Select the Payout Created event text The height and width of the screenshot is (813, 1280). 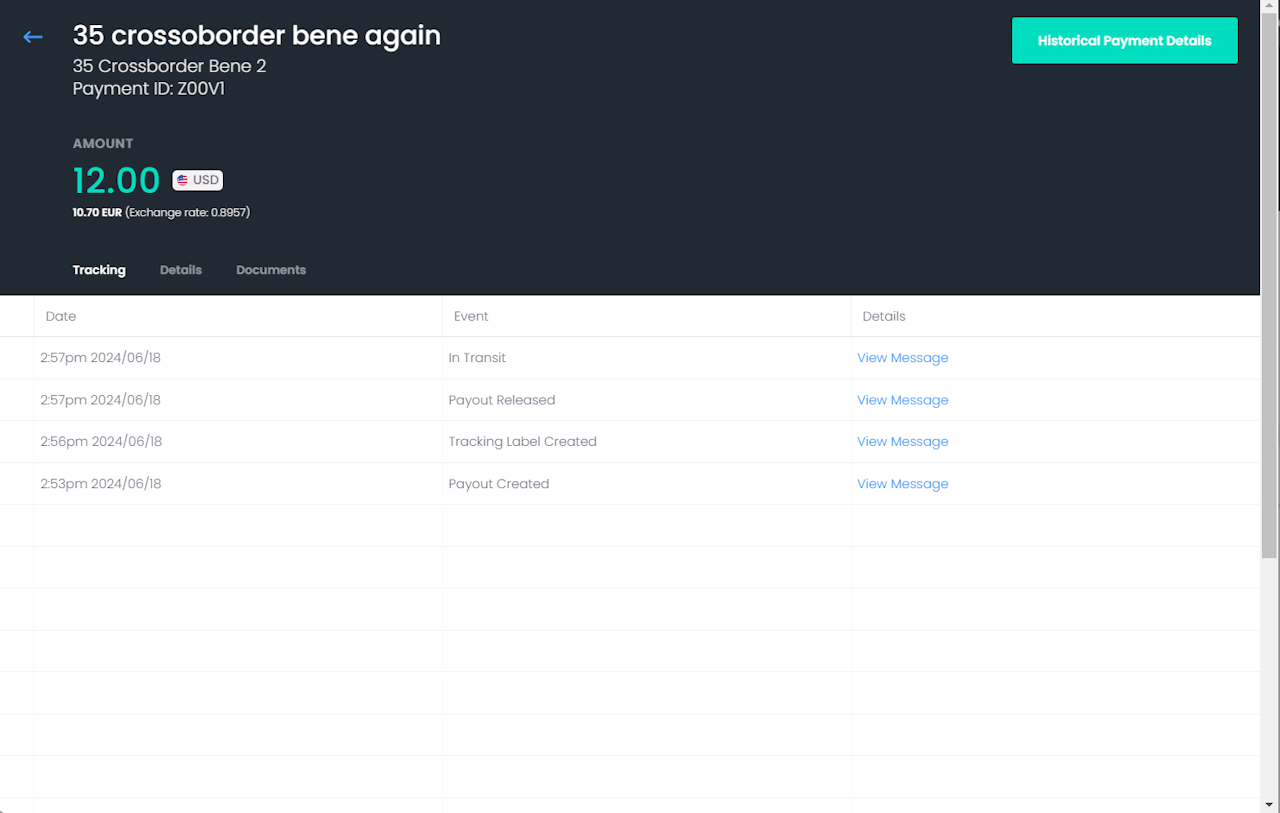(x=498, y=484)
